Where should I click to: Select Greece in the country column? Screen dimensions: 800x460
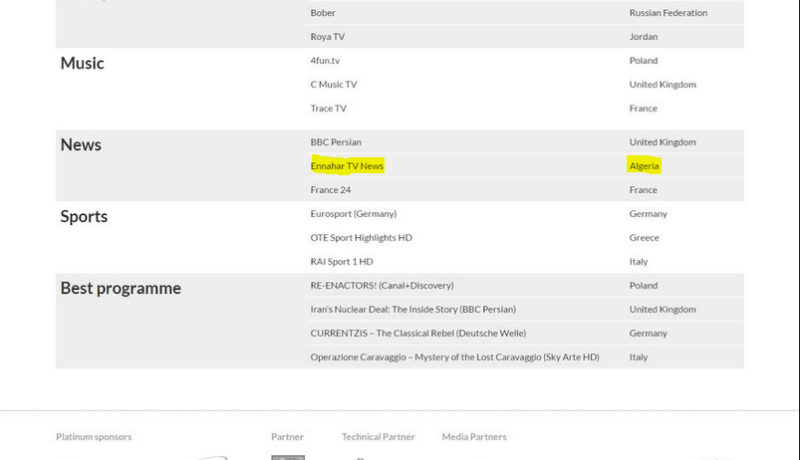coord(644,238)
